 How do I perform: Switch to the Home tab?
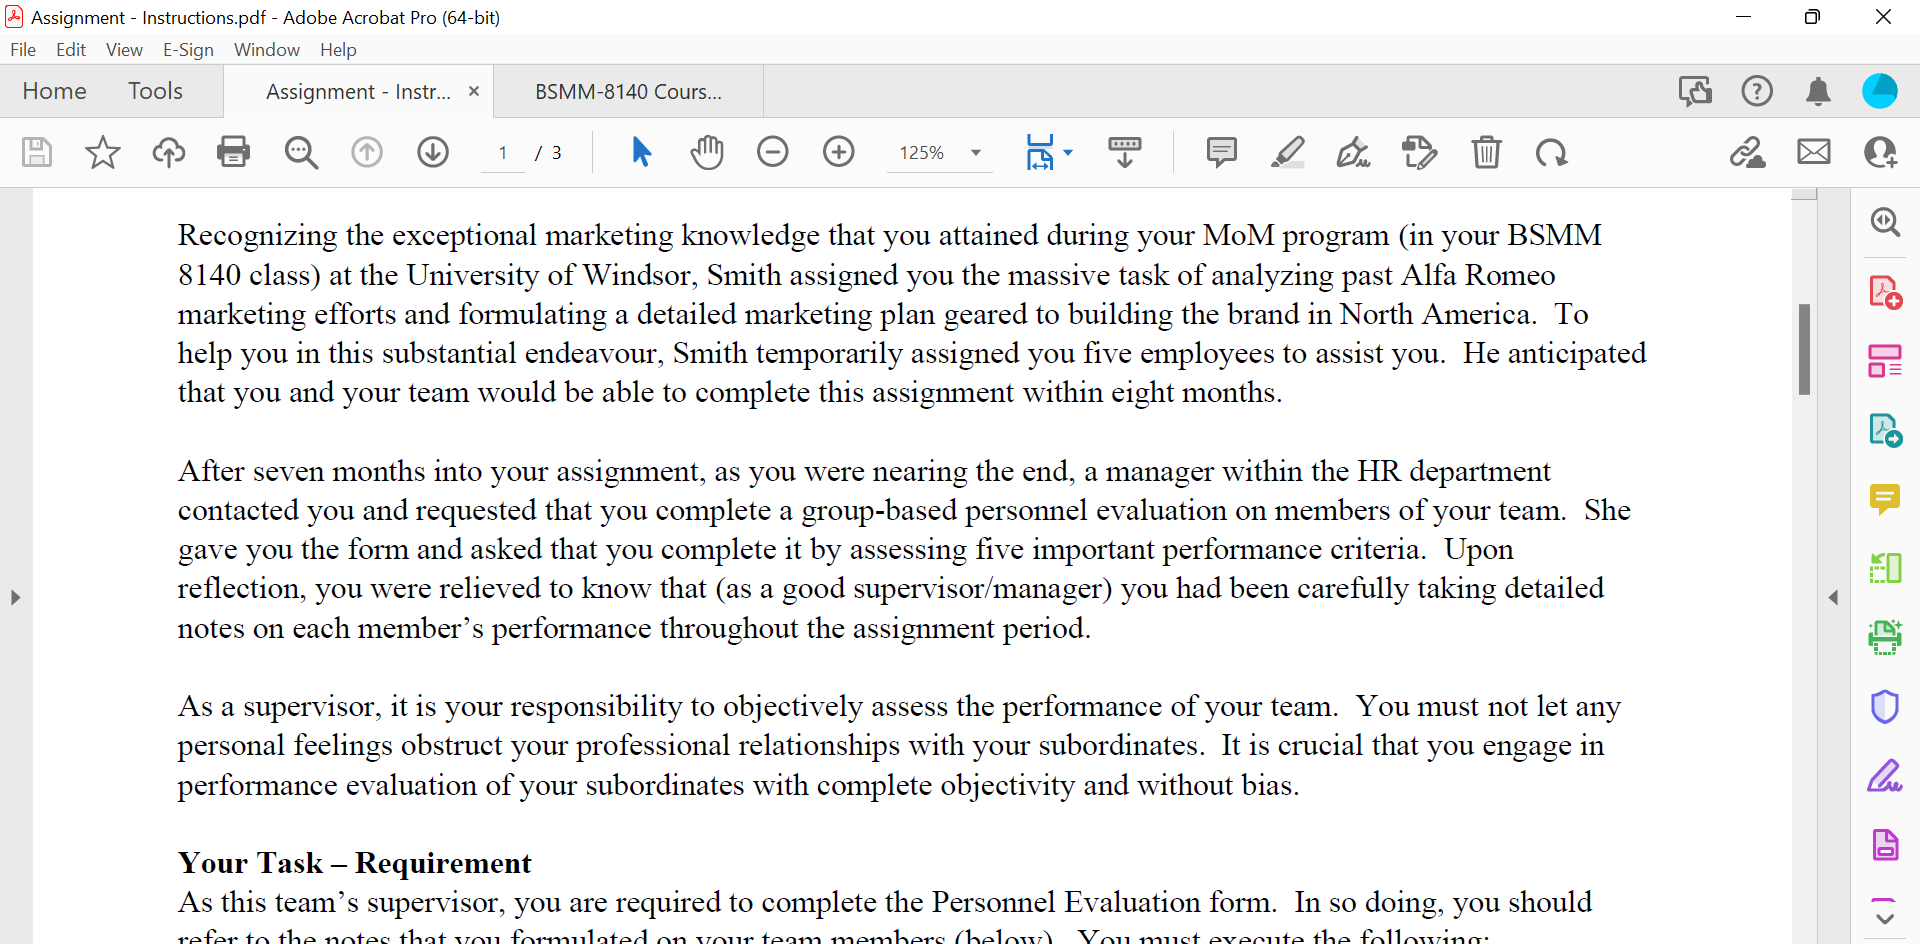[x=54, y=91]
